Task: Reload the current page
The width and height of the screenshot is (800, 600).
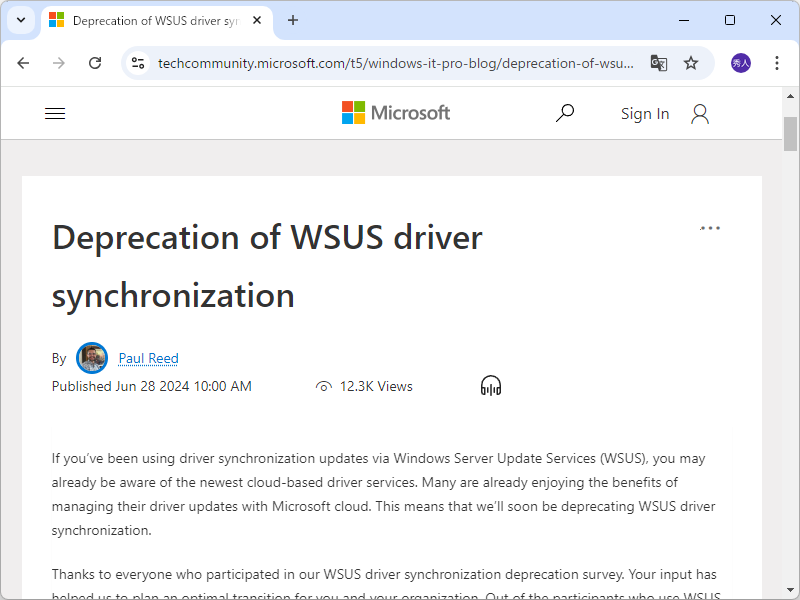Action: (95, 62)
